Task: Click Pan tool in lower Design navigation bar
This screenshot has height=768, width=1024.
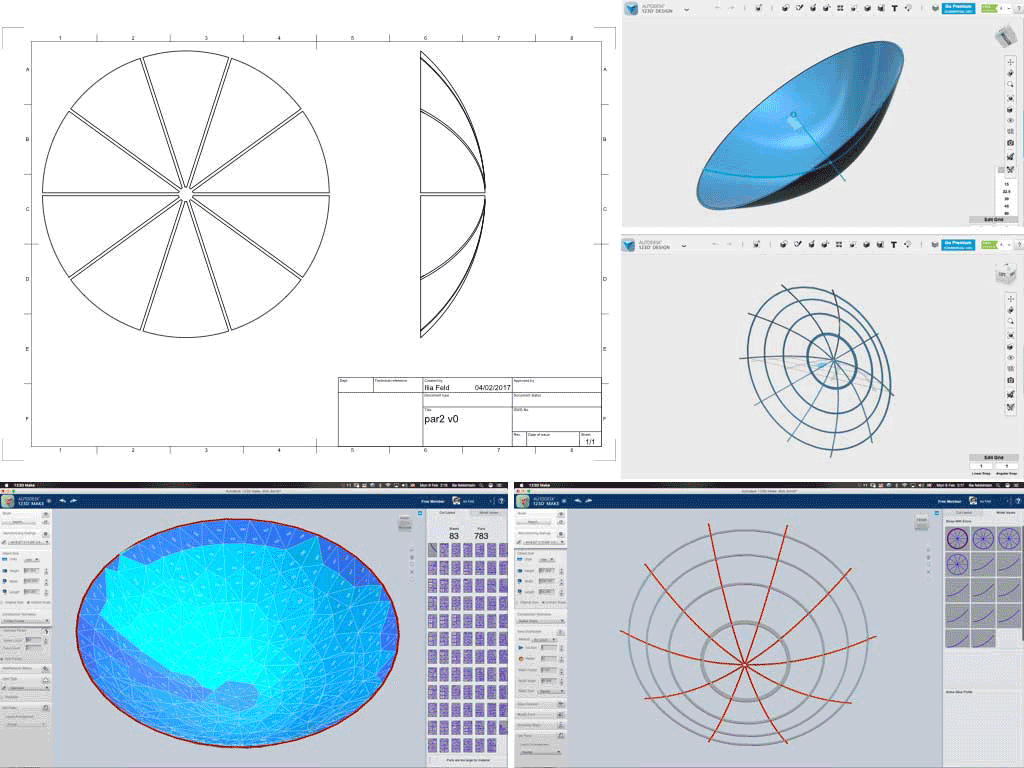Action: (1010, 298)
